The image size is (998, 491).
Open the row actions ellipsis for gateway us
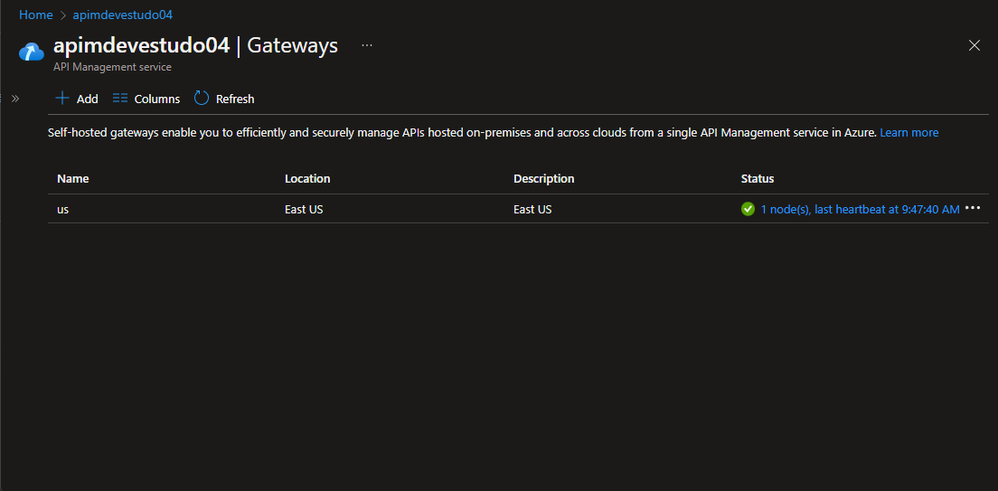pos(973,208)
